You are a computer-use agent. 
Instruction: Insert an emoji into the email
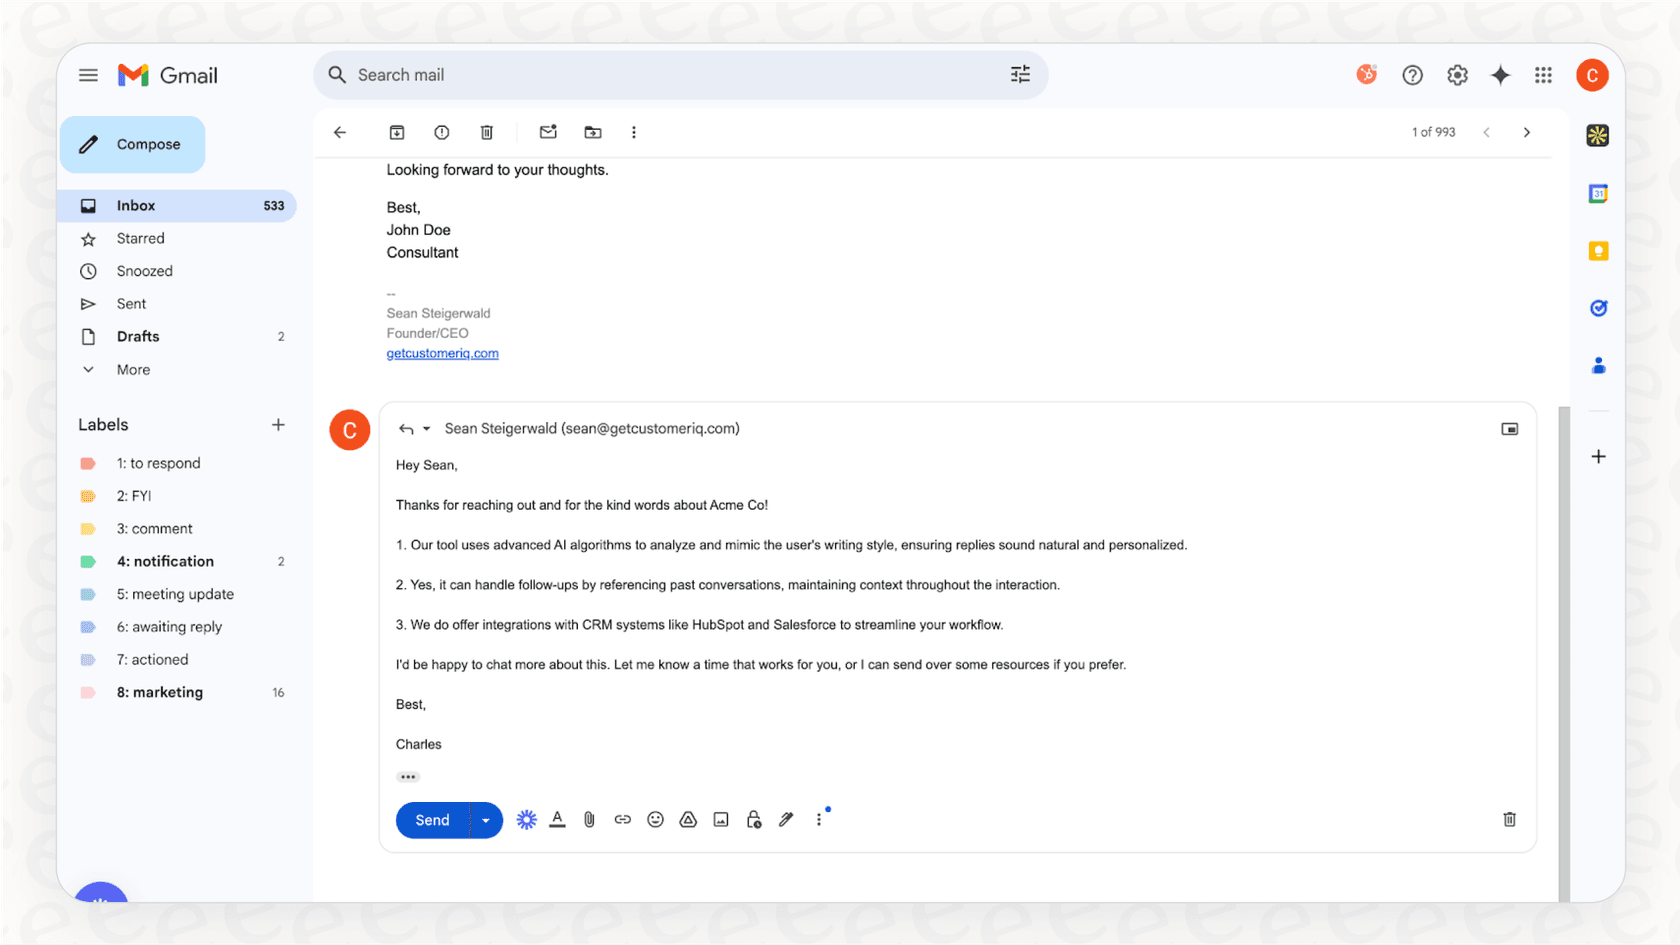(655, 819)
